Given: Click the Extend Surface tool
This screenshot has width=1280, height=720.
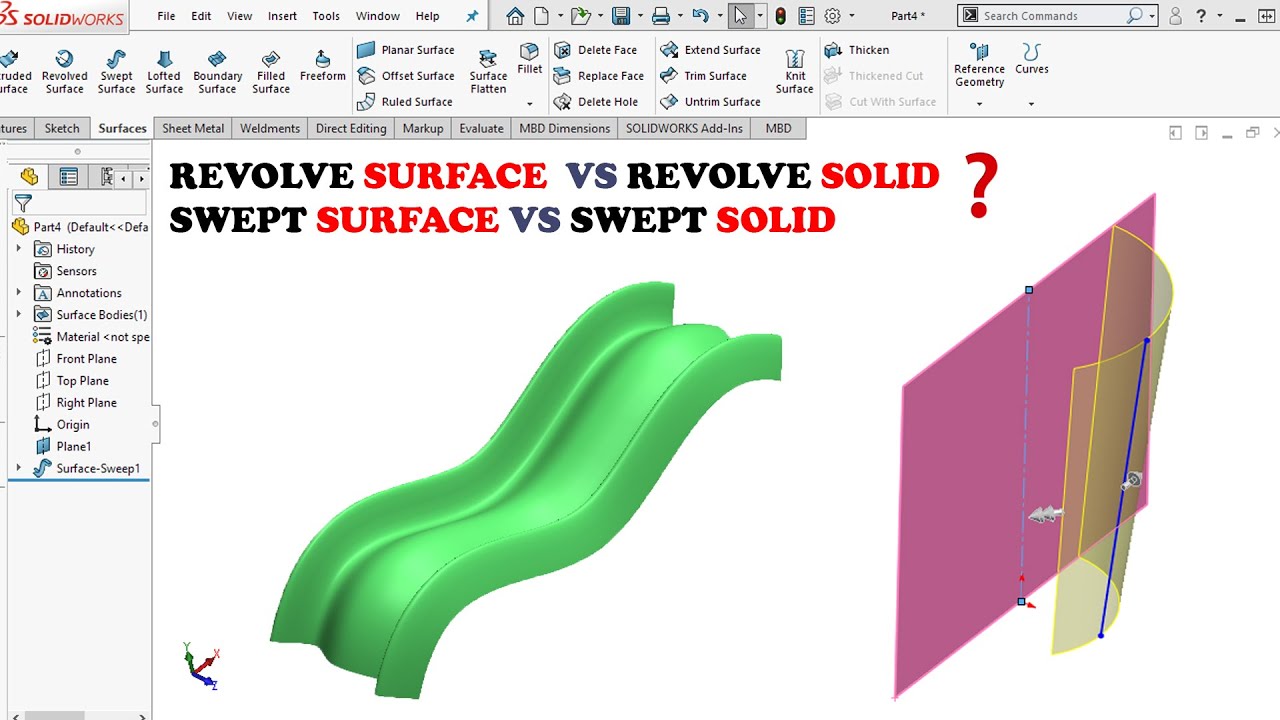Looking at the screenshot, I should pyautogui.click(x=710, y=50).
